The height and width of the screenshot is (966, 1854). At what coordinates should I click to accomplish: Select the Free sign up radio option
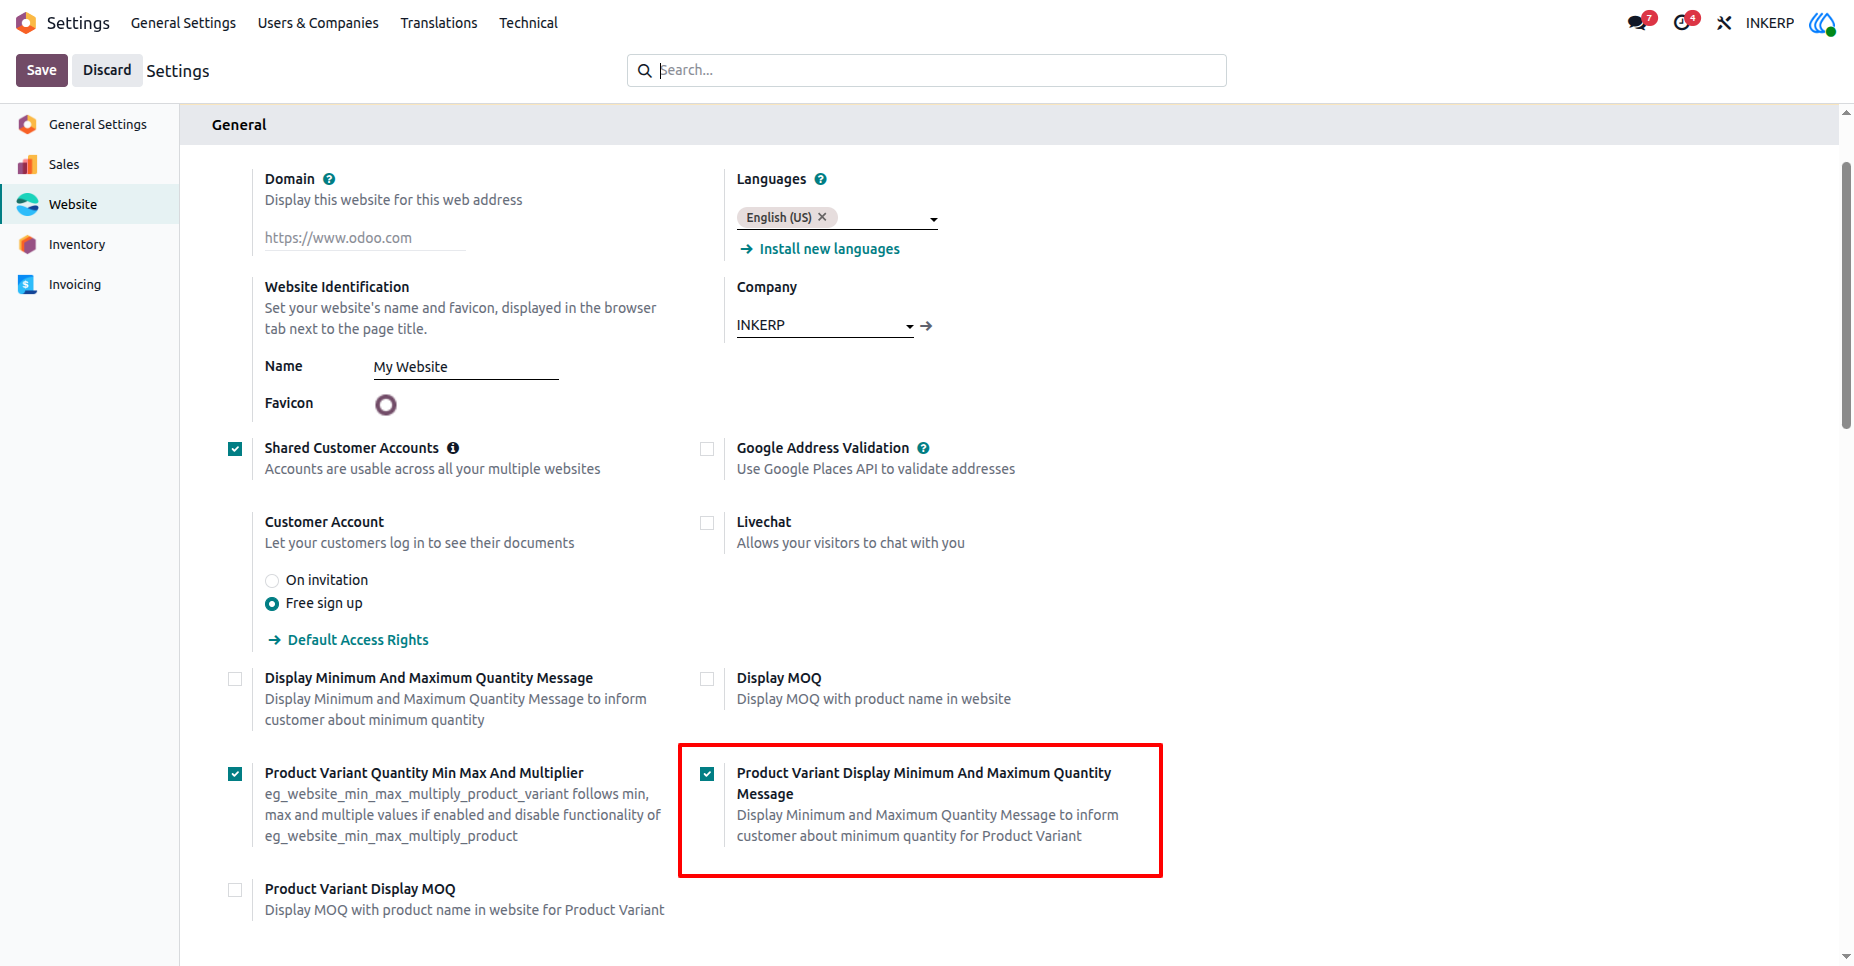(272, 604)
